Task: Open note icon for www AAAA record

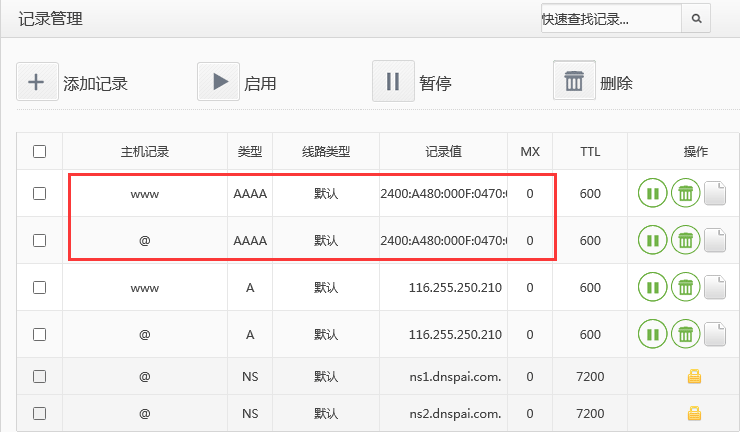Action: (x=714, y=194)
